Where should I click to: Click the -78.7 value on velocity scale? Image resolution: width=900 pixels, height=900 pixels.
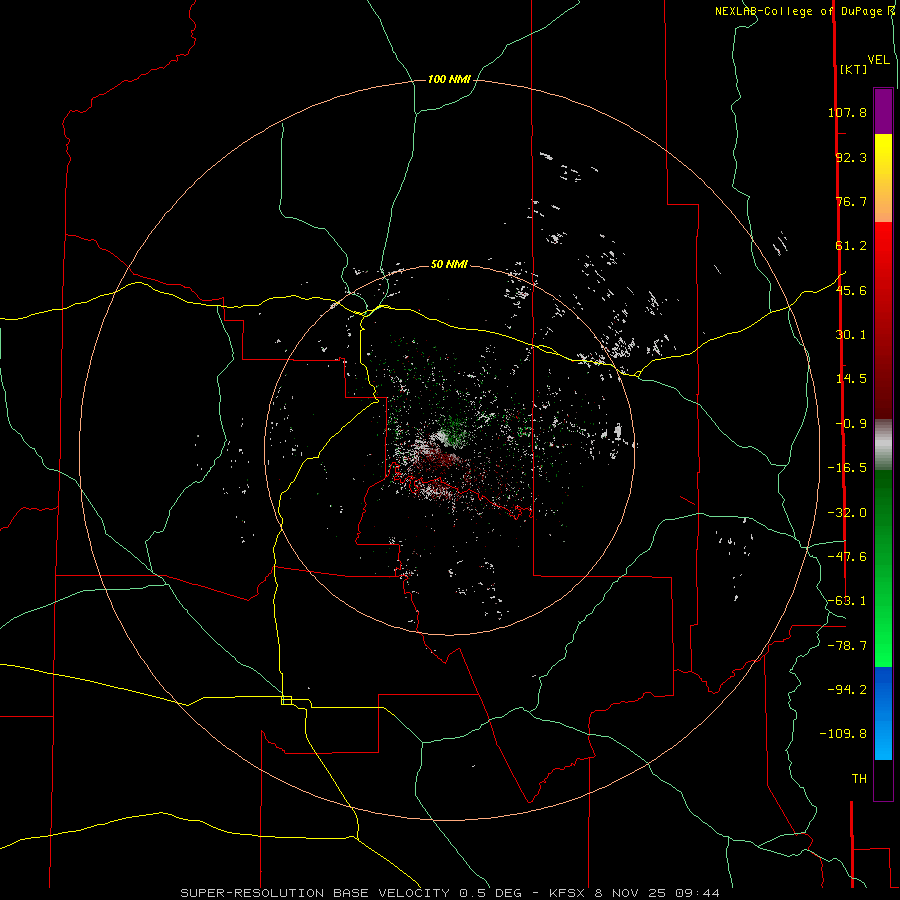[847, 646]
